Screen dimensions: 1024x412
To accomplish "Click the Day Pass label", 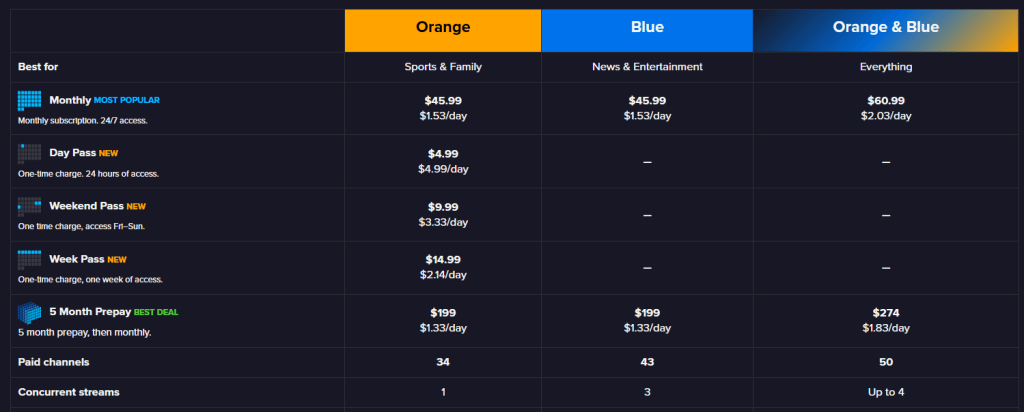I will (x=71, y=153).
